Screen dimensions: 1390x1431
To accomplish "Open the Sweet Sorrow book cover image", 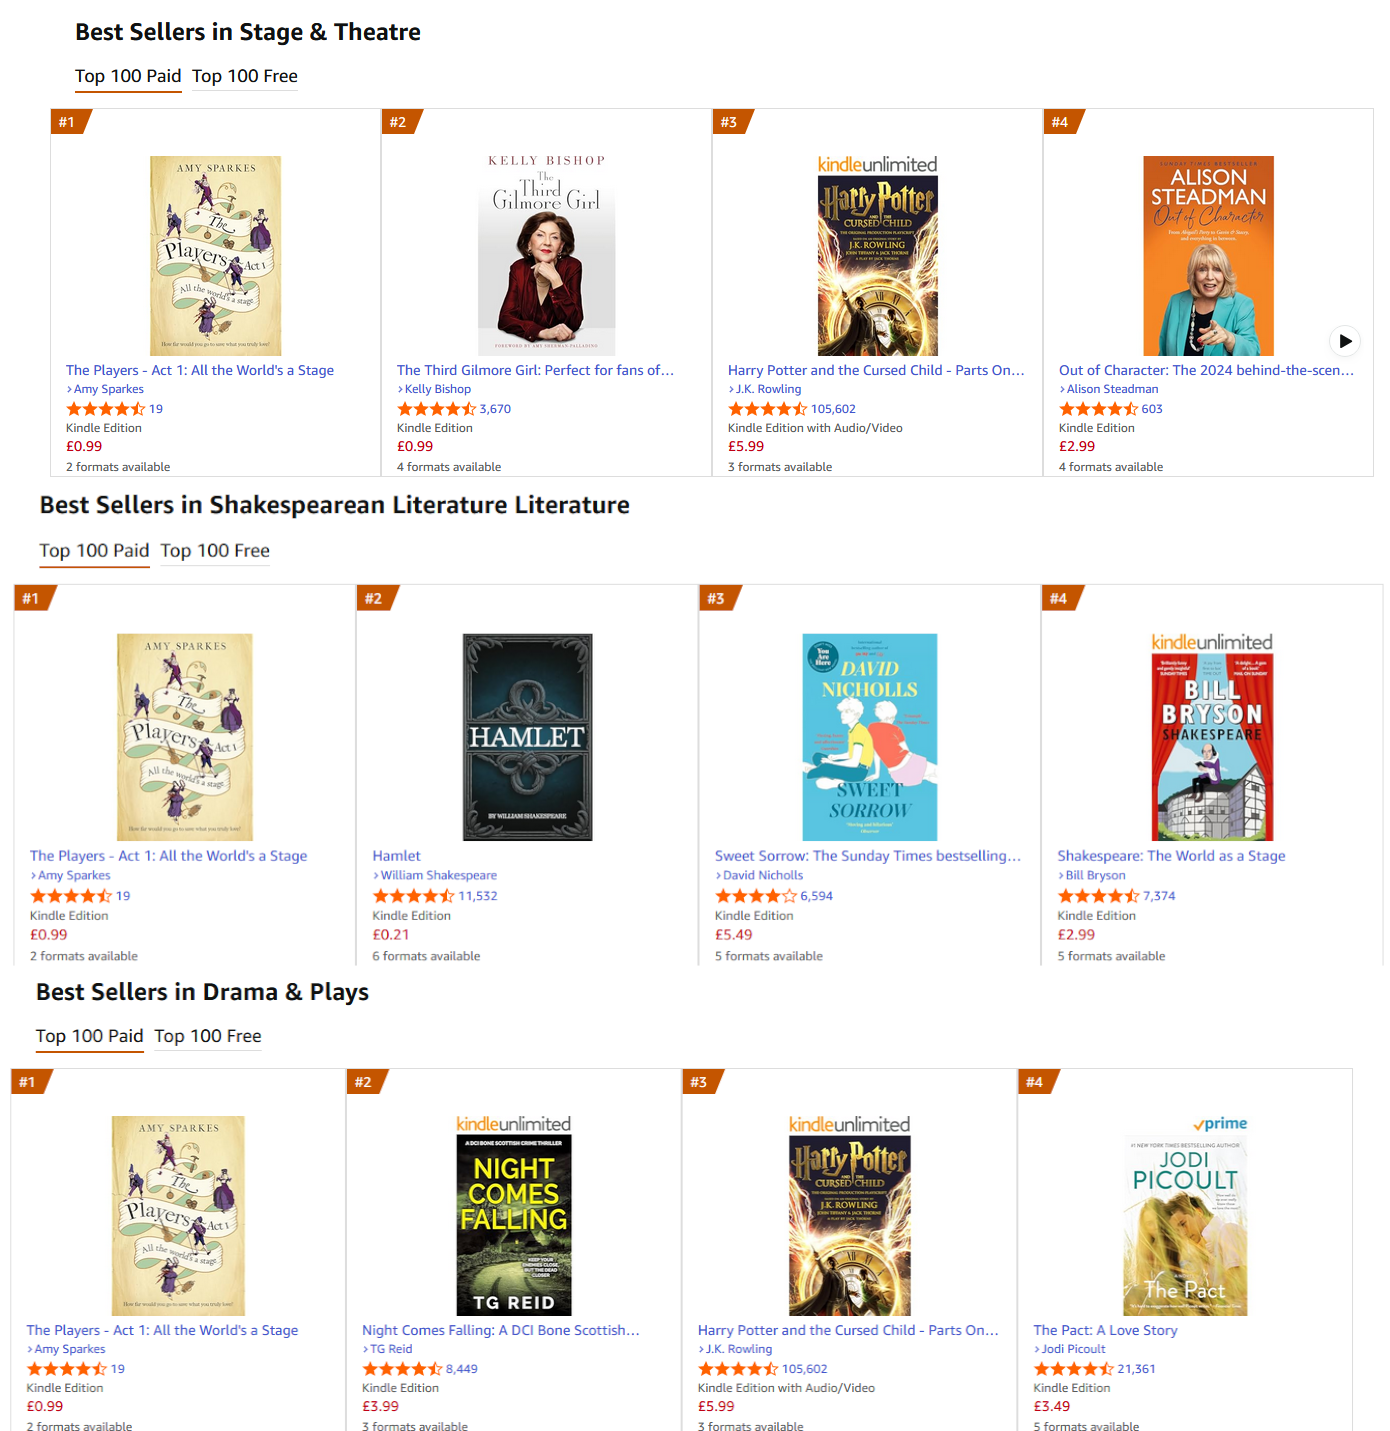I will [x=870, y=737].
